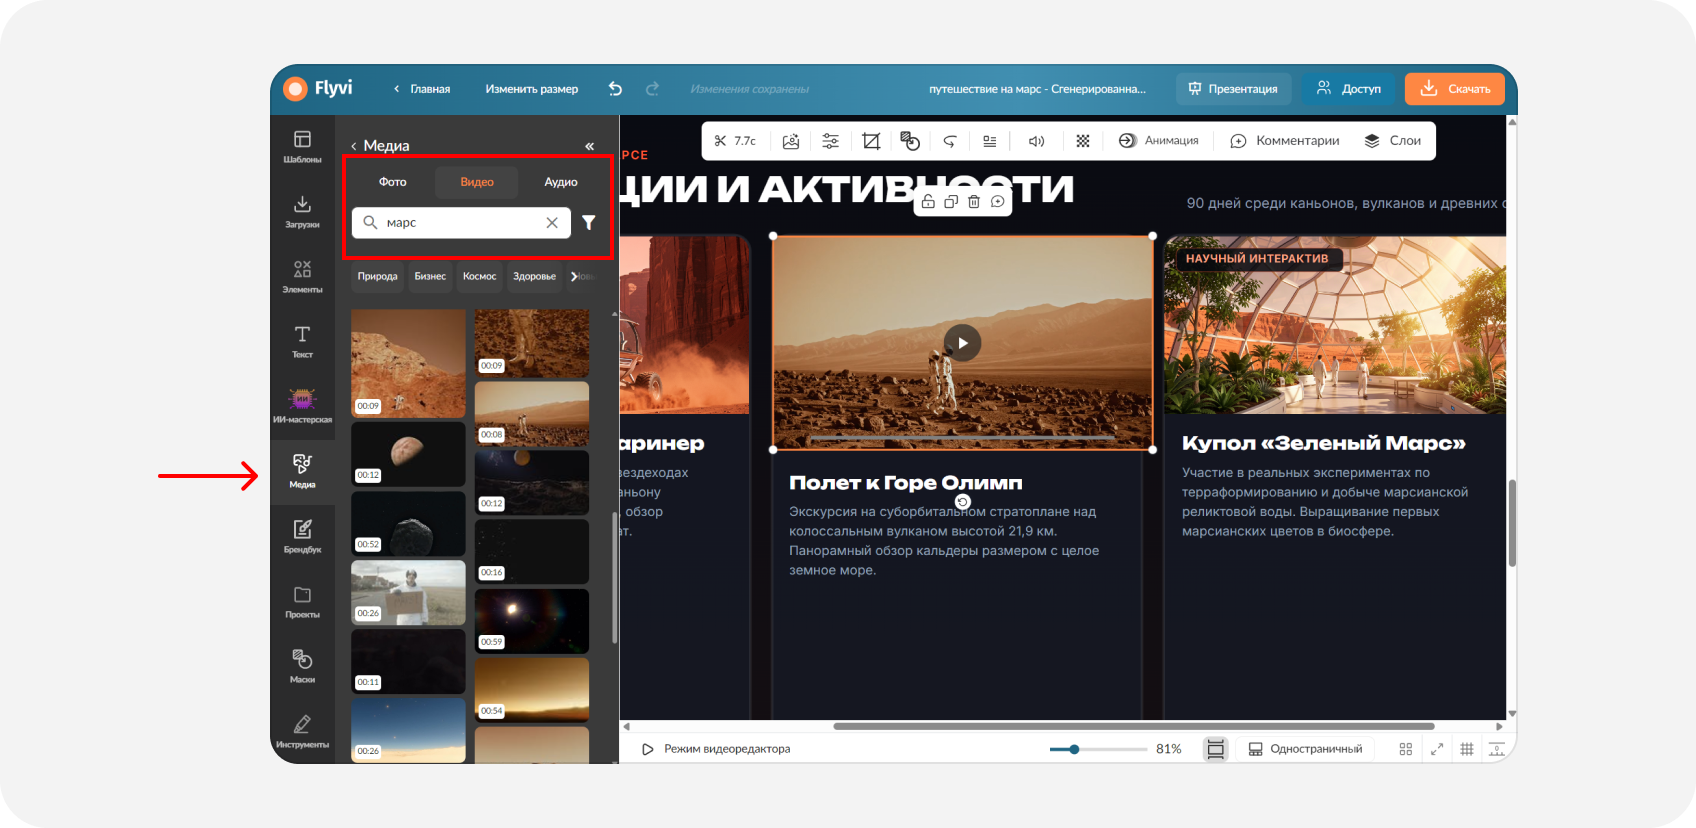Click the zoom slider handle
1696x828 pixels.
point(1074,749)
